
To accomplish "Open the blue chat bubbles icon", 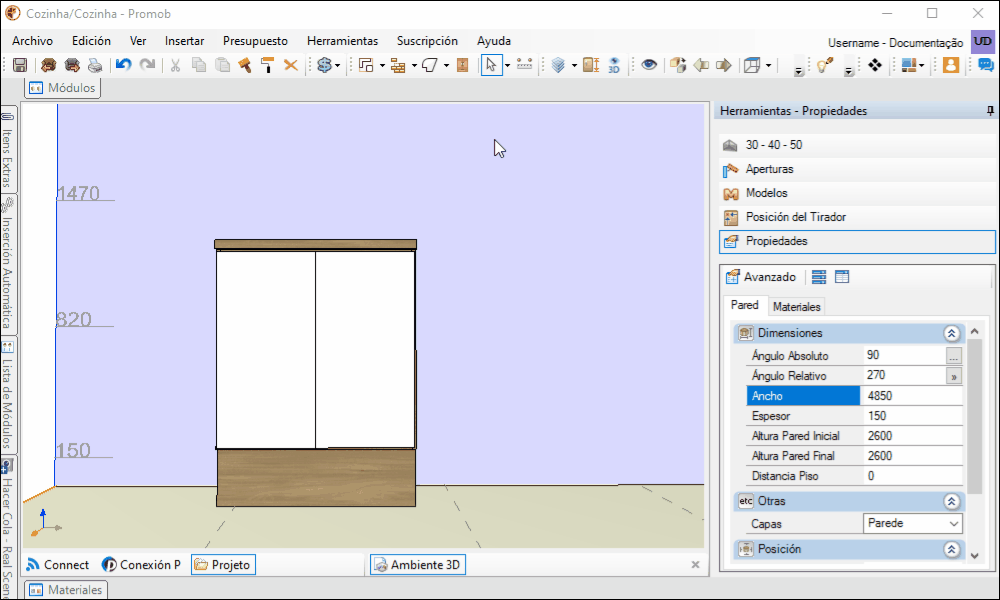I will (985, 65).
